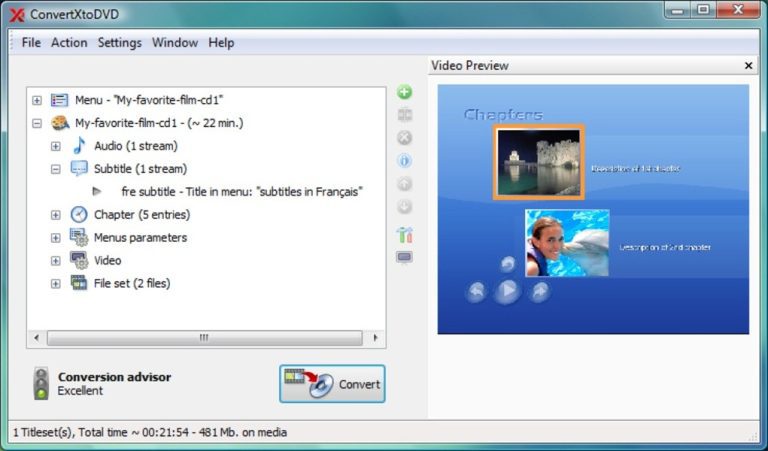Close the Video Preview panel

(x=749, y=66)
